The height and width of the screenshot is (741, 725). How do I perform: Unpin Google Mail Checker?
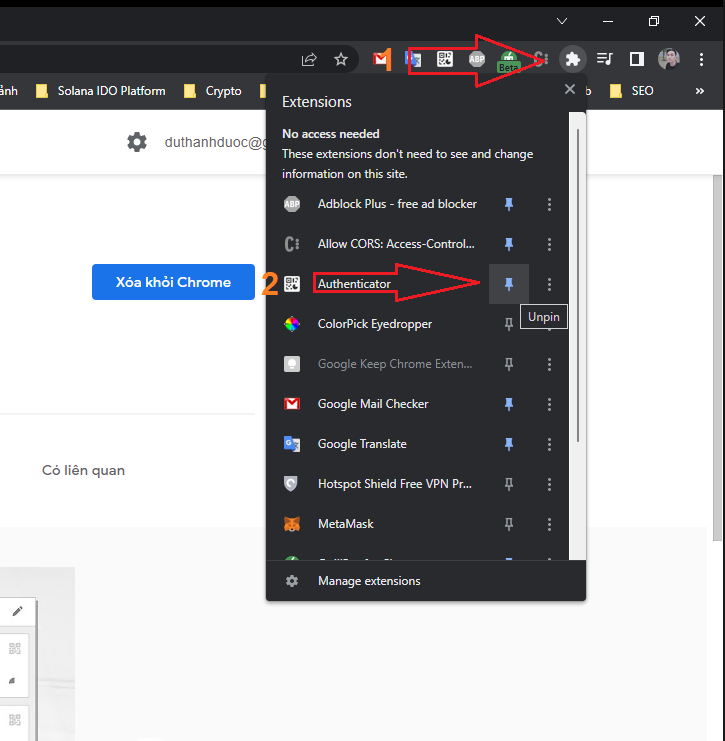[509, 404]
